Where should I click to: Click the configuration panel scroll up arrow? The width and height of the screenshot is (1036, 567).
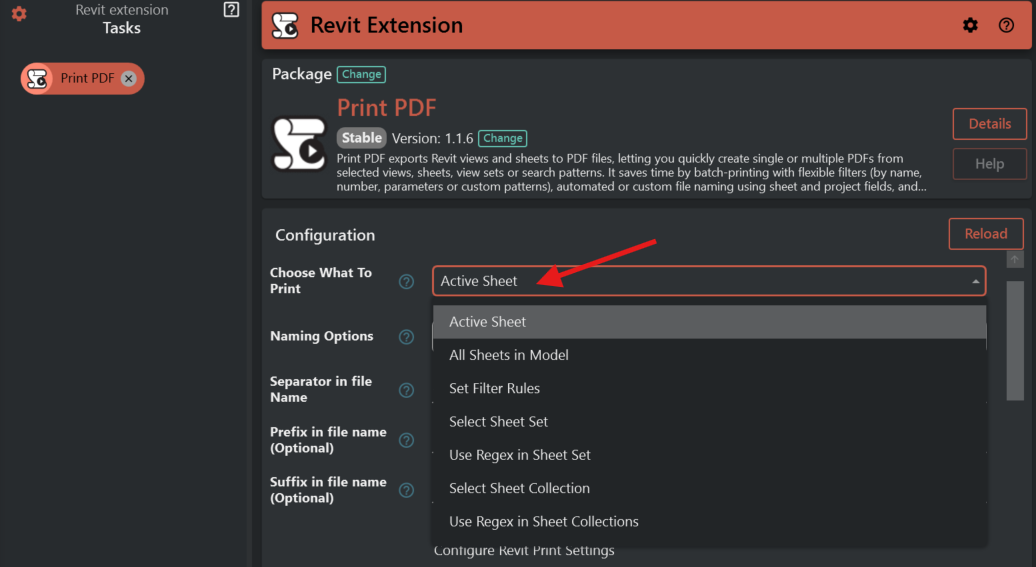[x=1015, y=260]
